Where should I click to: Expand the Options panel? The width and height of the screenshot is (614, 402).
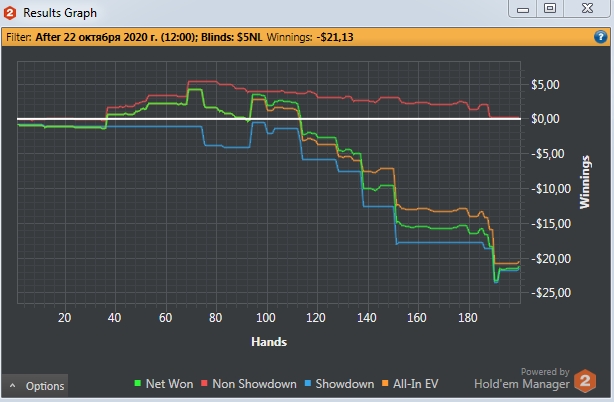pyautogui.click(x=35, y=386)
